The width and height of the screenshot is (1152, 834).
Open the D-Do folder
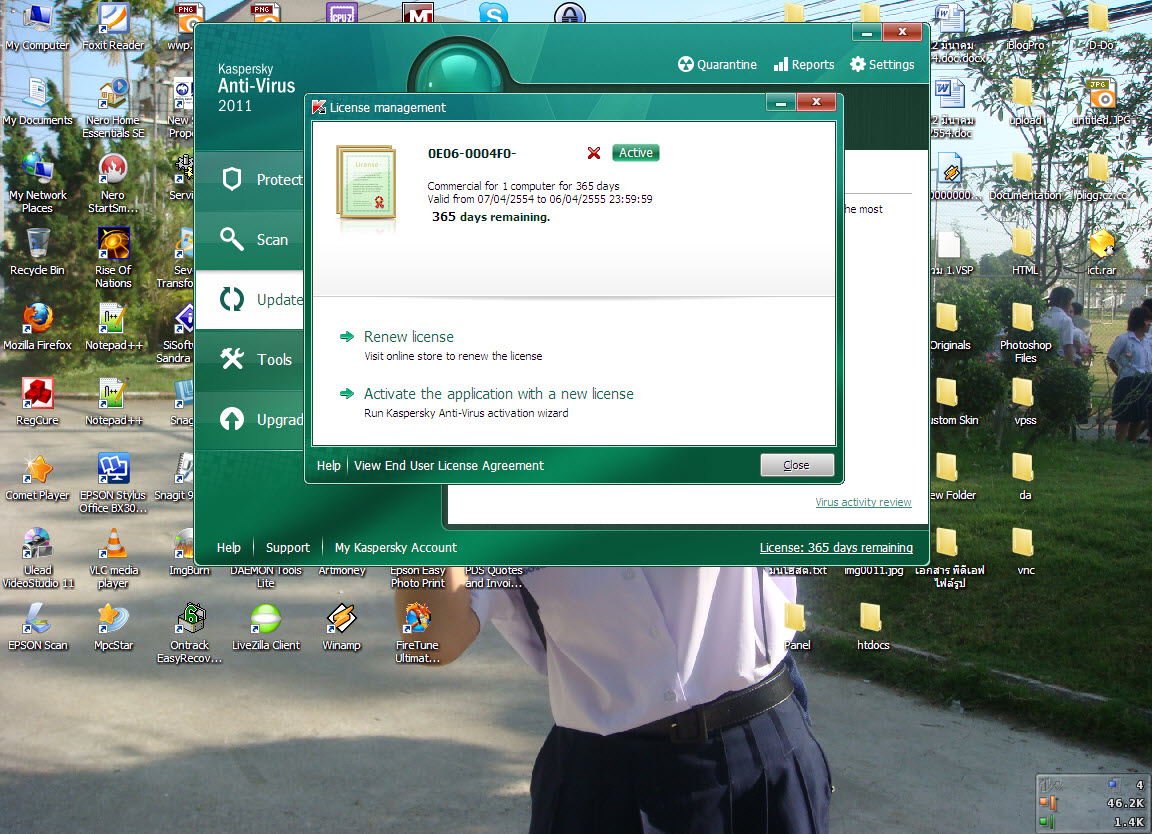pos(1101,27)
